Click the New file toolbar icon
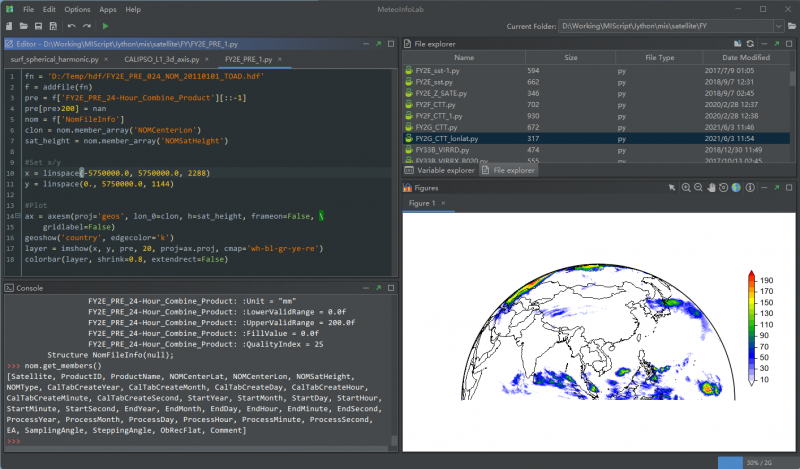 point(9,25)
